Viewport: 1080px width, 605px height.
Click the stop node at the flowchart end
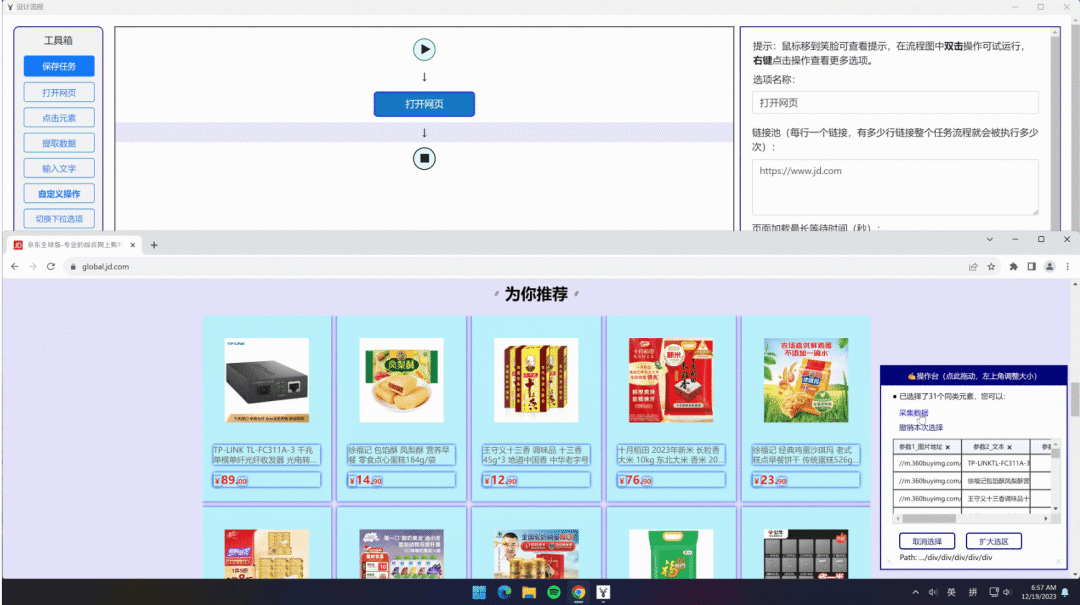tap(424, 158)
